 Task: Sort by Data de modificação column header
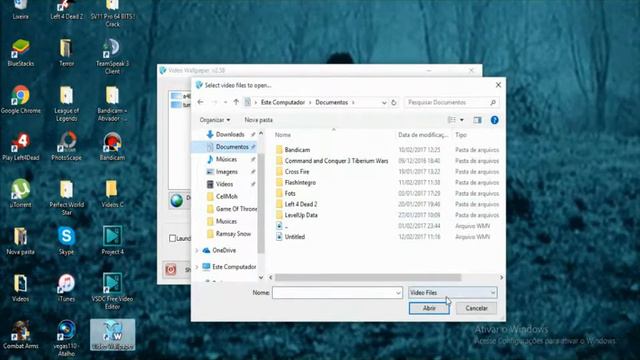click(x=423, y=135)
